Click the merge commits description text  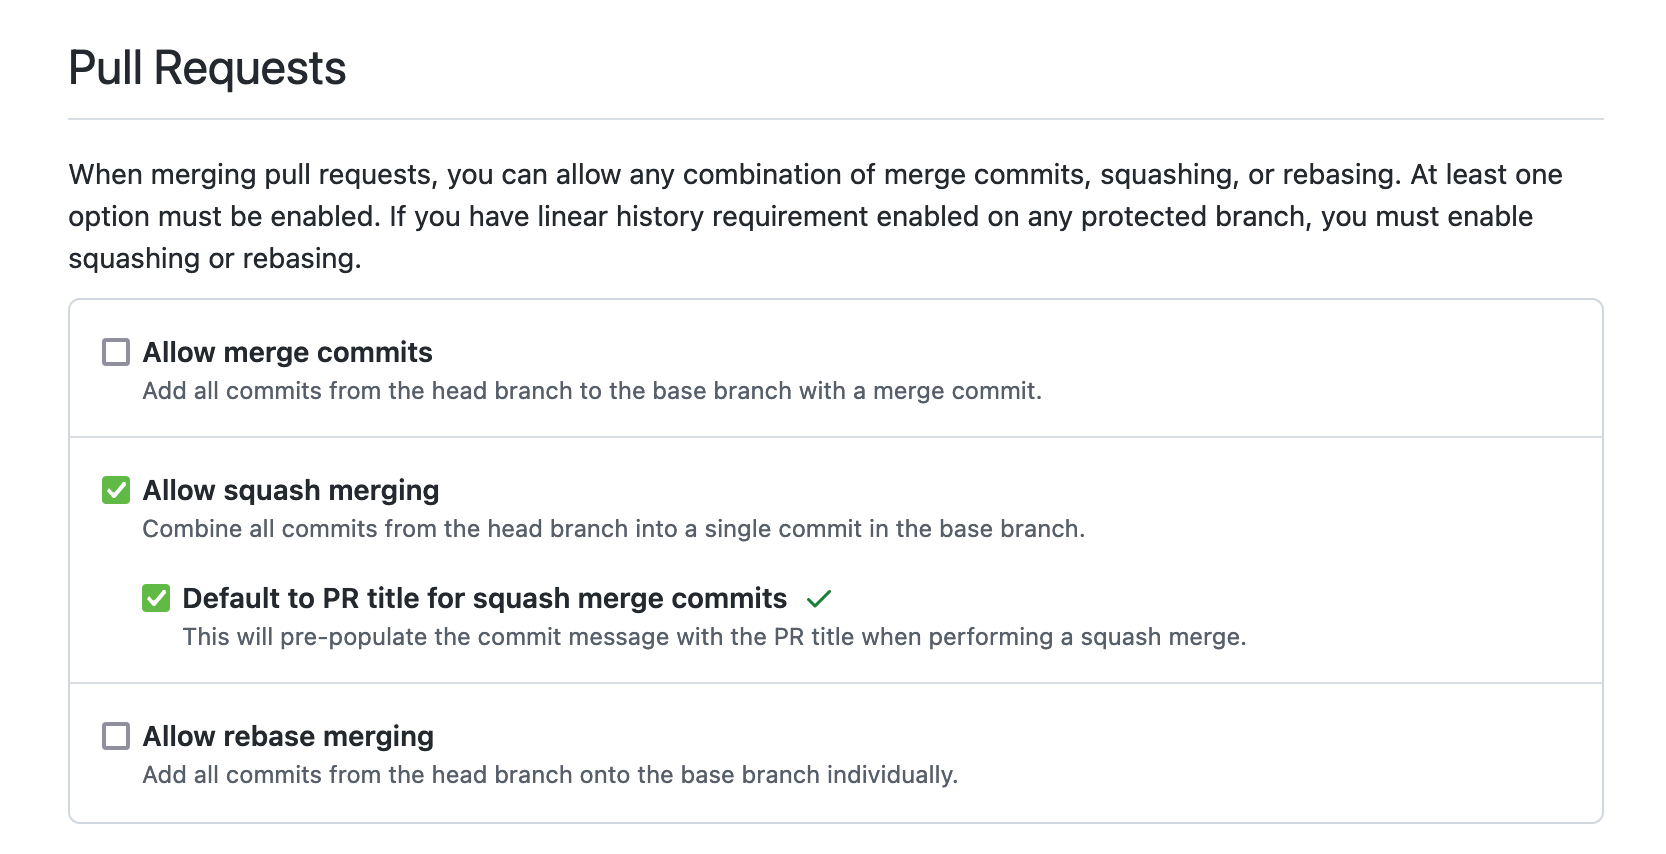point(592,391)
